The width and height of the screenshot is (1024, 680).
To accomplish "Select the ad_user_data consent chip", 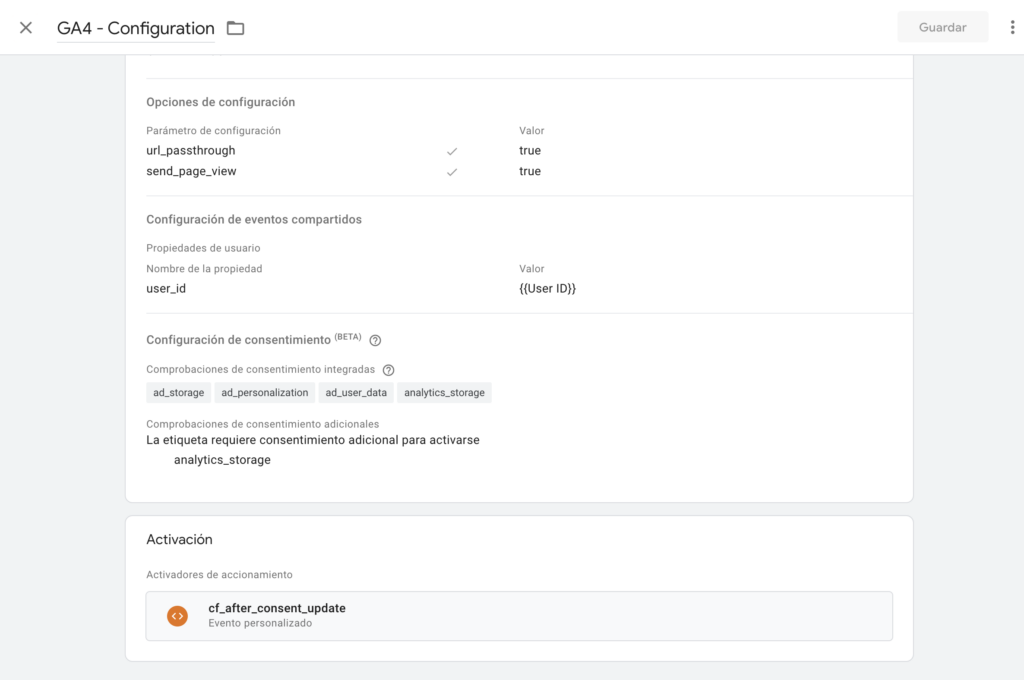I will 356,393.
